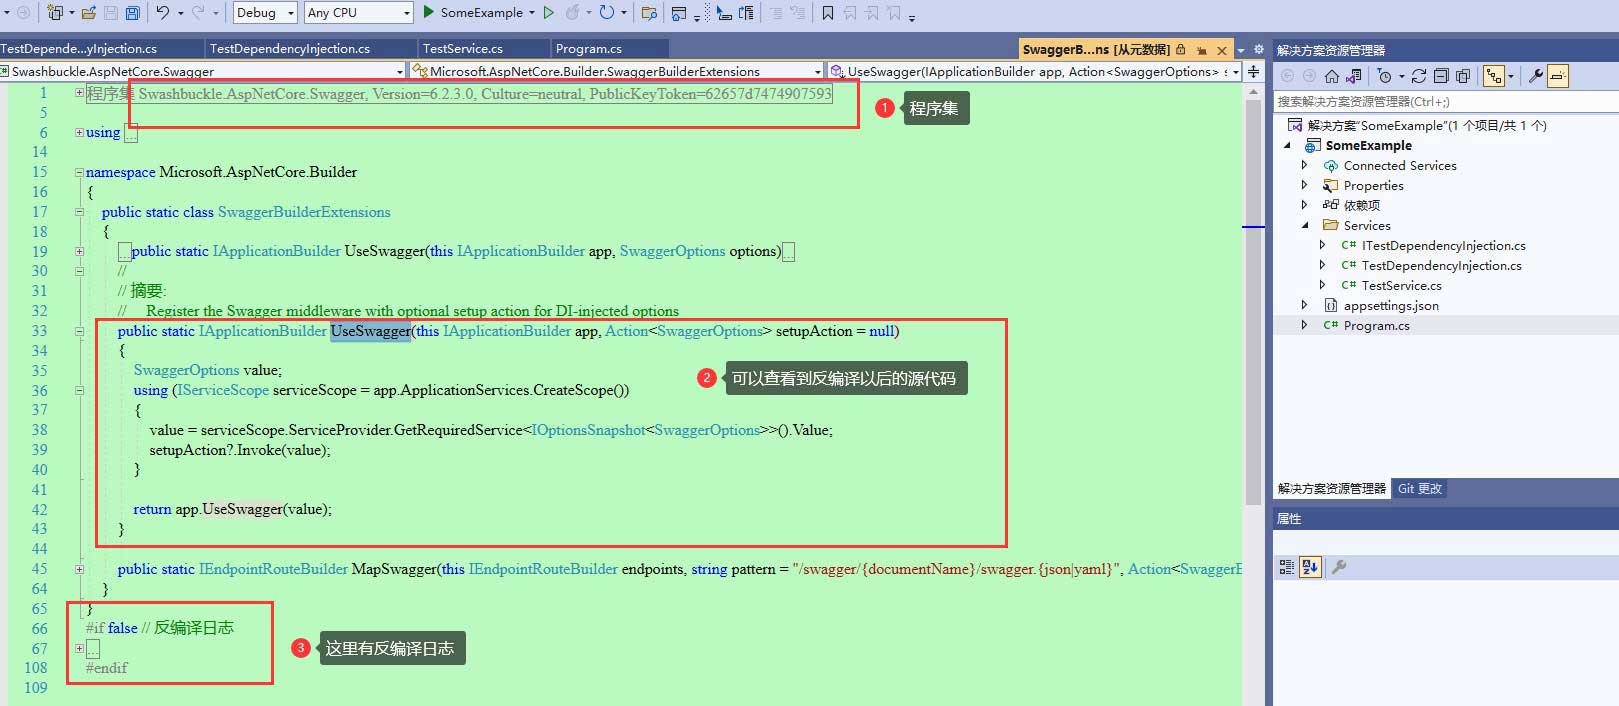Screen dimensions: 1619x706
Task: Collapse the namespace block at line 15
Action: [x=79, y=172]
